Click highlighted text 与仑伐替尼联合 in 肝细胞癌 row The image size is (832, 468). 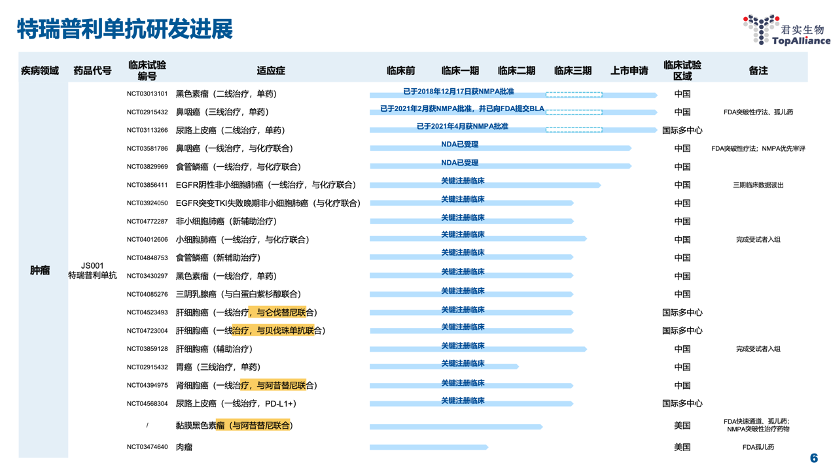[278, 313]
